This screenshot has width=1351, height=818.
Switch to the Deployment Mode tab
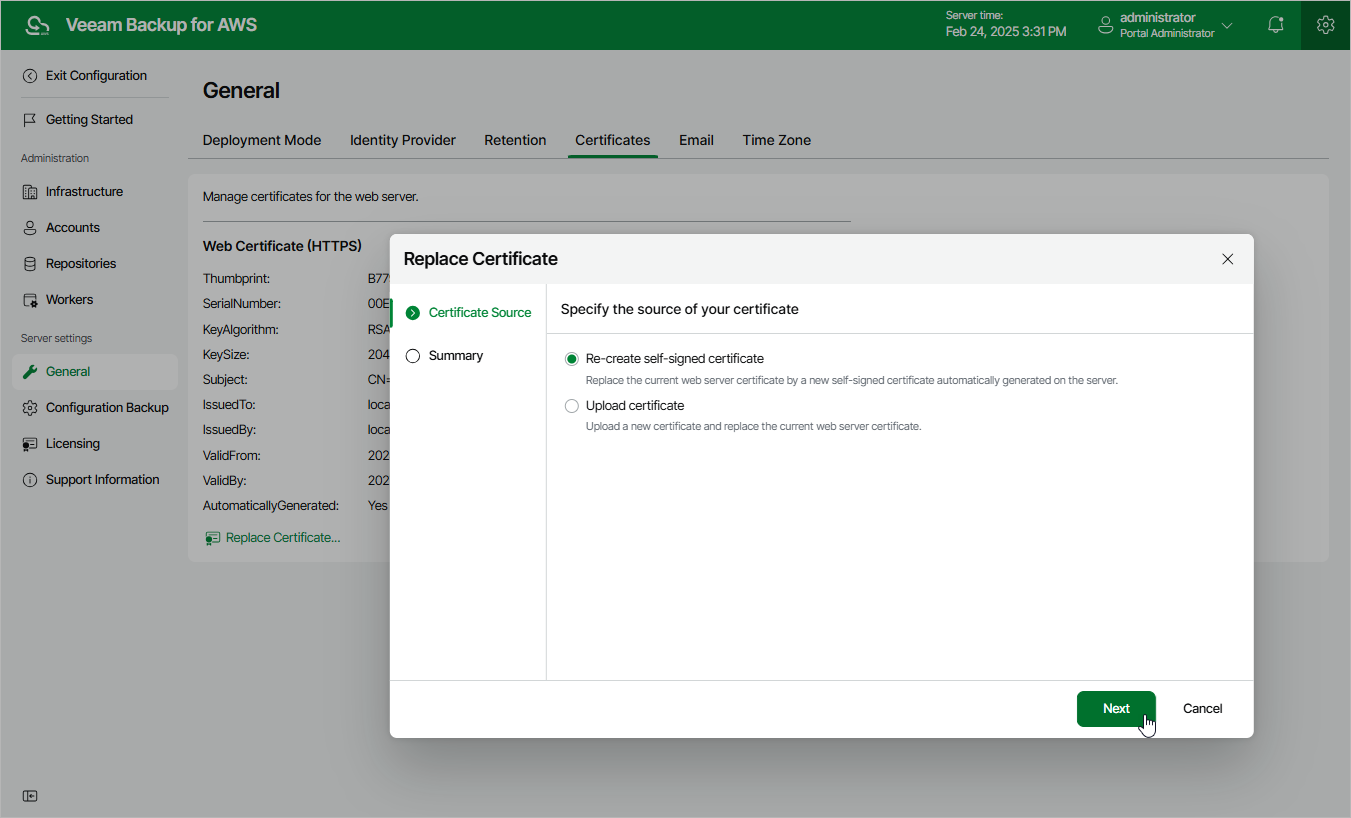262,140
